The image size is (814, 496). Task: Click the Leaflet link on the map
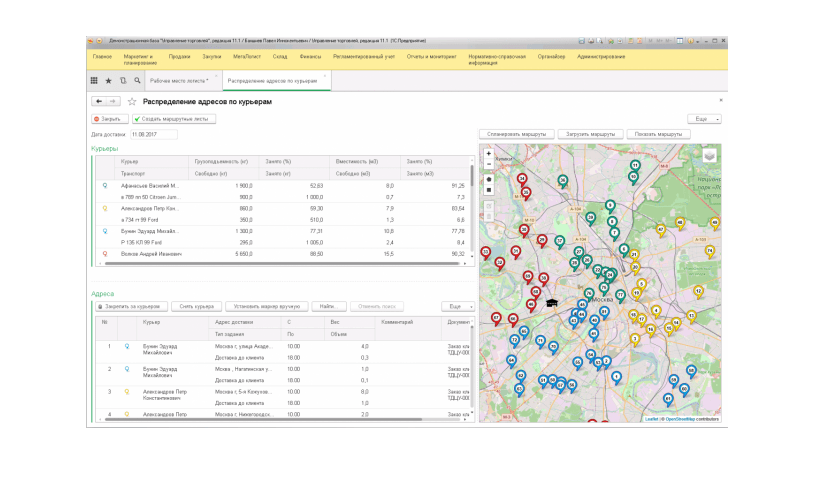pyautogui.click(x=652, y=419)
